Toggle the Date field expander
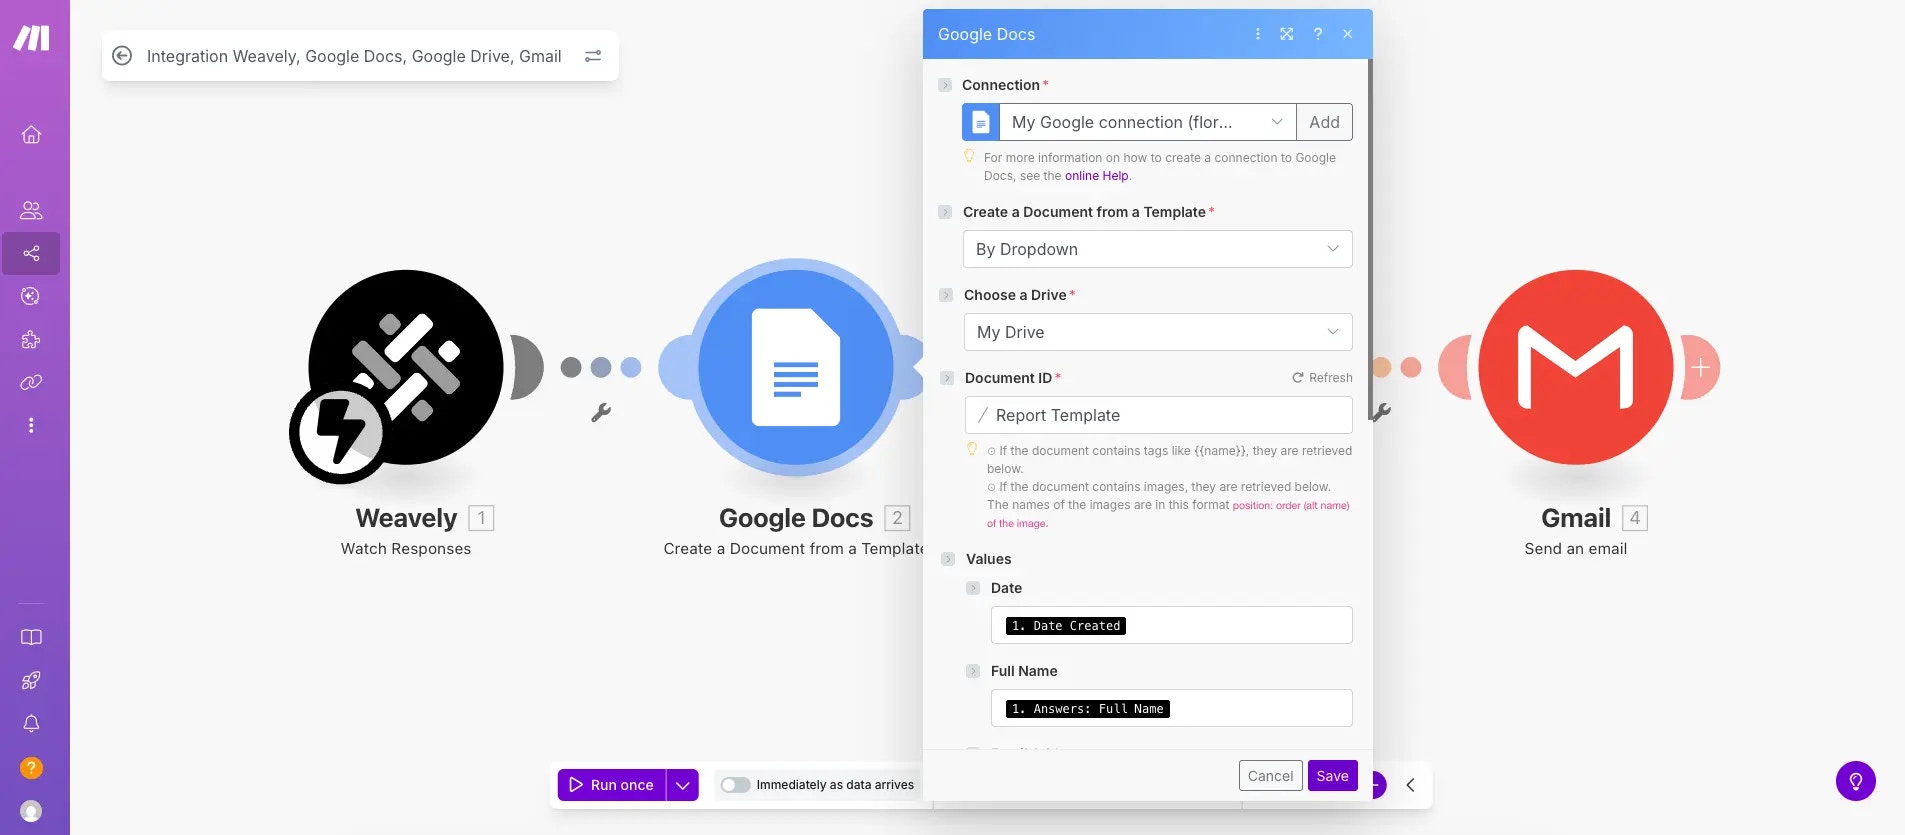This screenshot has height=835, width=1905. (x=973, y=588)
